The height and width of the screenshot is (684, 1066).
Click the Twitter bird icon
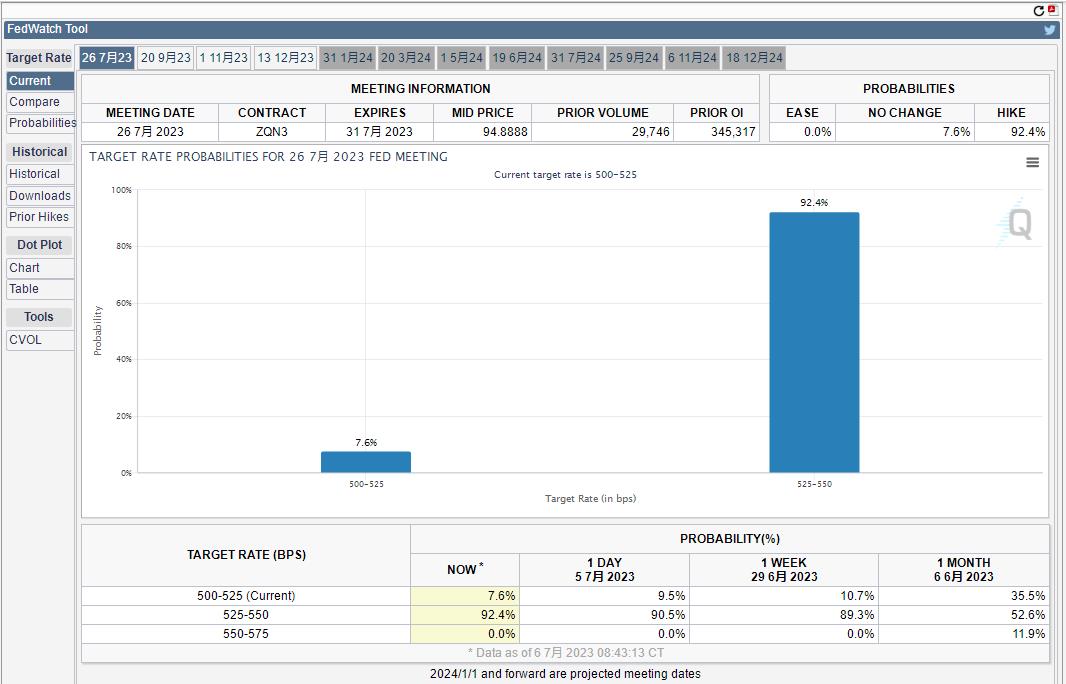tap(1050, 30)
